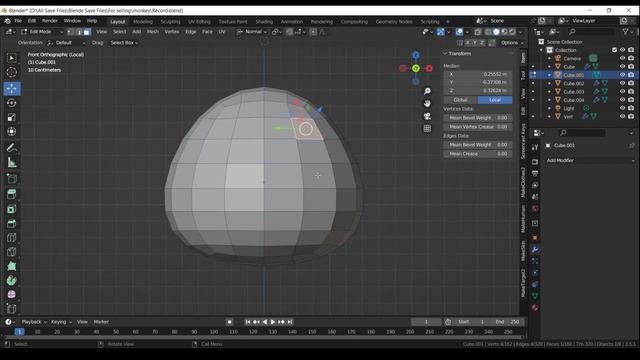Select the Spin tool

(11, 280)
